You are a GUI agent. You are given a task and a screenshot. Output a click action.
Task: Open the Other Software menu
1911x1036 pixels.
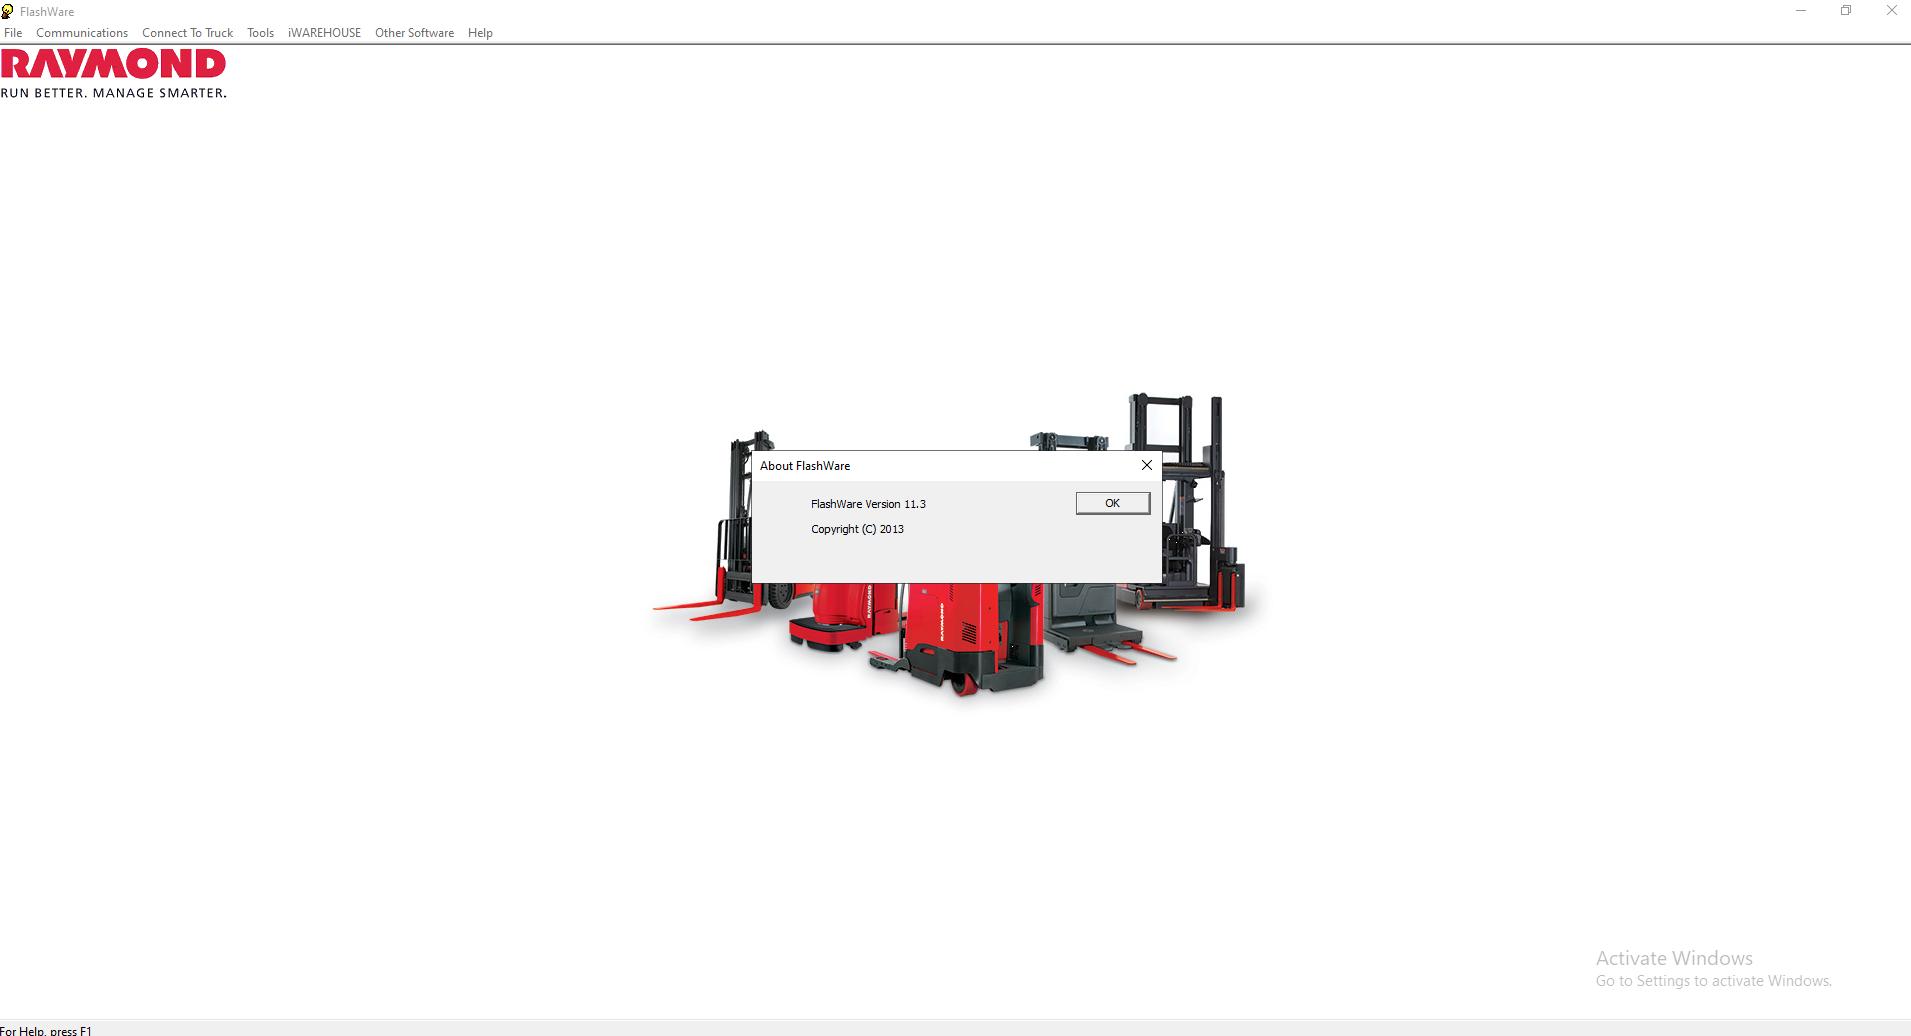pyautogui.click(x=414, y=32)
